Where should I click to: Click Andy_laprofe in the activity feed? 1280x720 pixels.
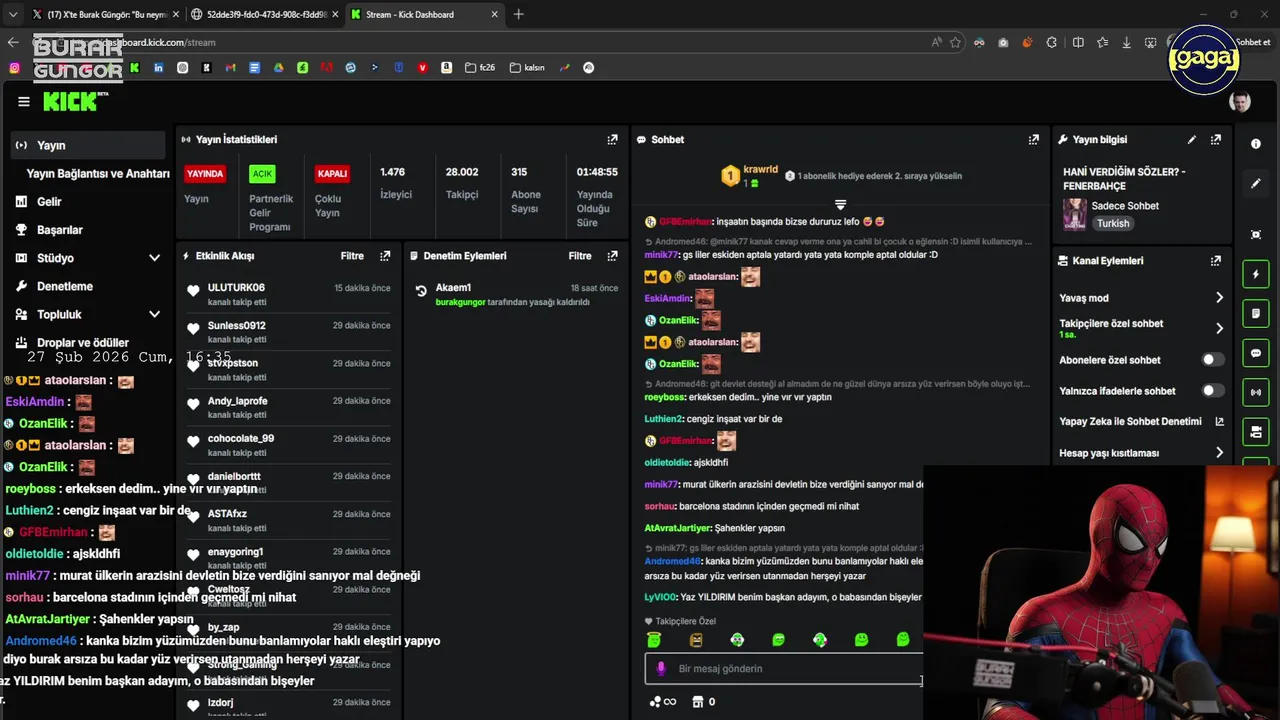(x=237, y=401)
